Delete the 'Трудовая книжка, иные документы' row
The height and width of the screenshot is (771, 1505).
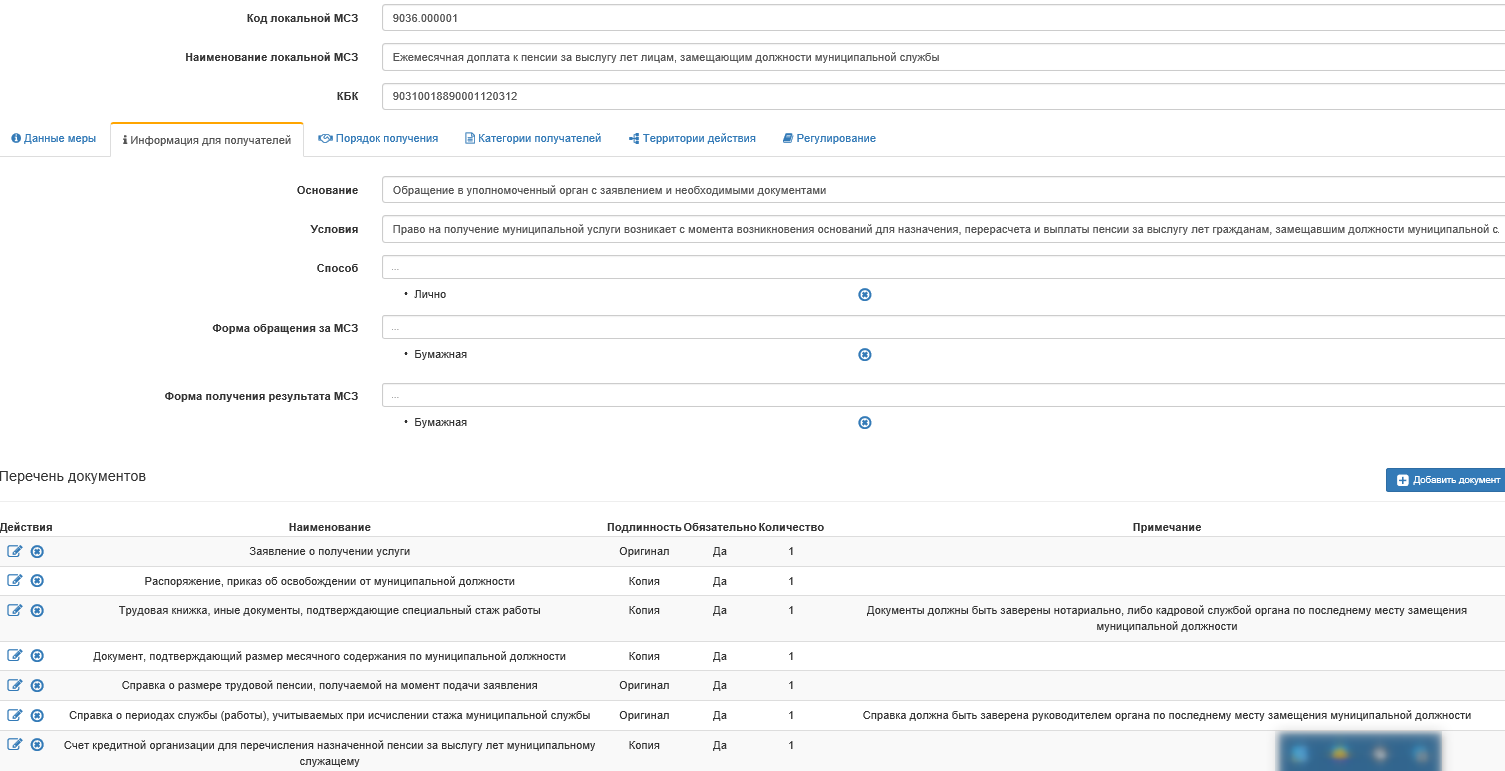37,610
